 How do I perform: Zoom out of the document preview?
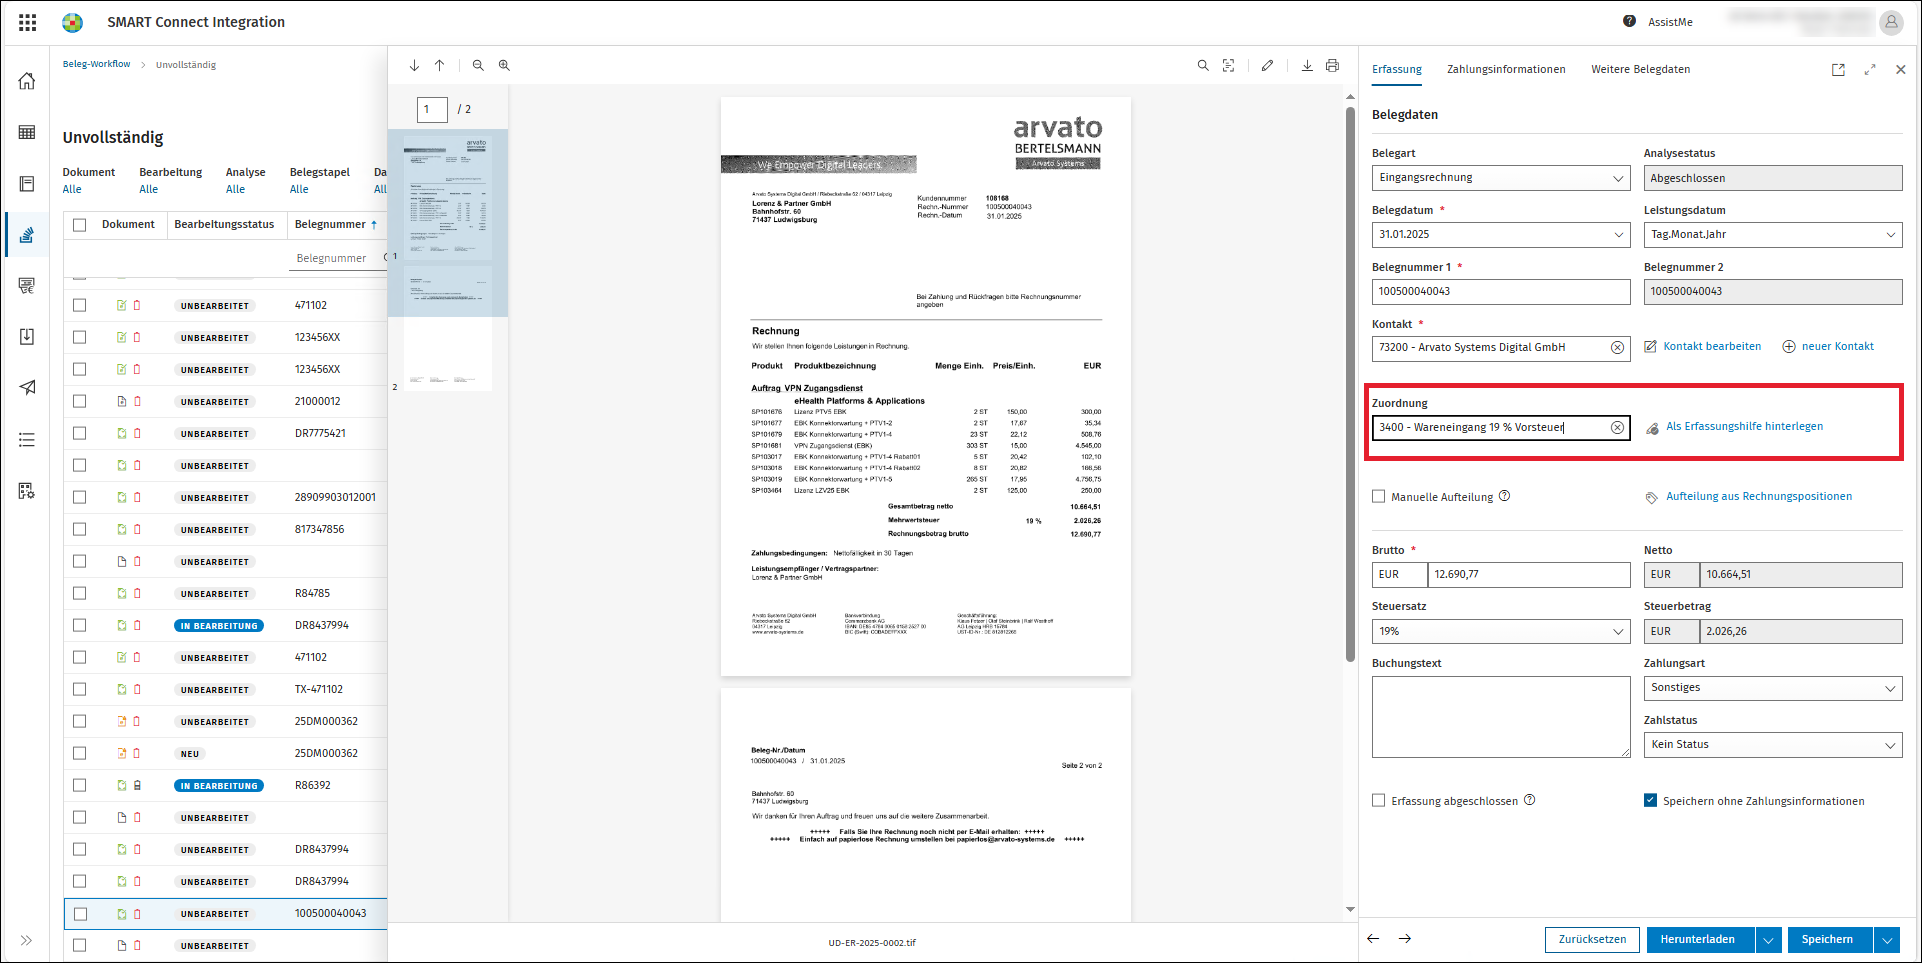coord(478,65)
